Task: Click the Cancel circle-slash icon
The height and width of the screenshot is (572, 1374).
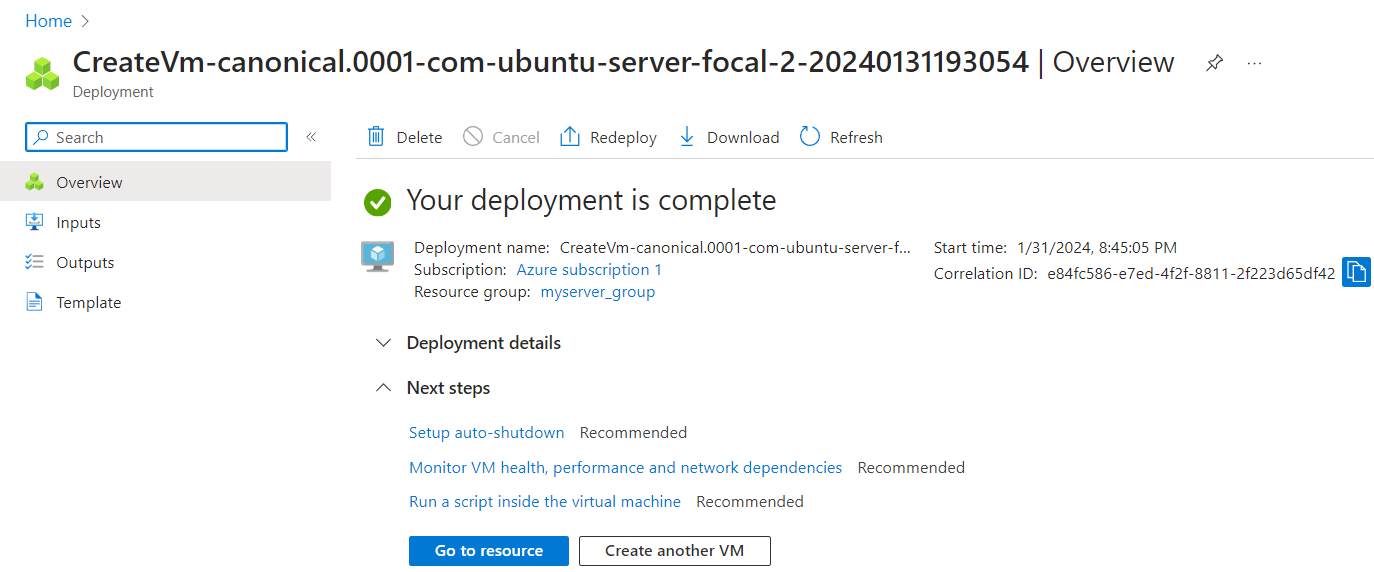Action: (473, 137)
